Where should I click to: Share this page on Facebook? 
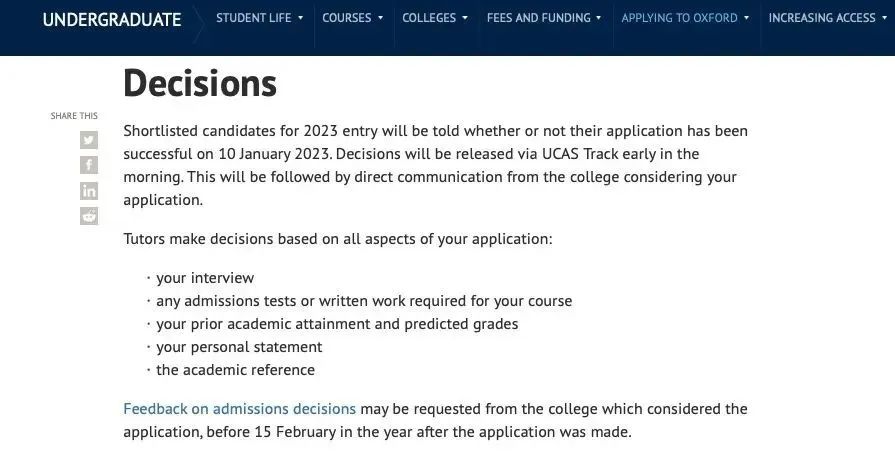pyautogui.click(x=89, y=165)
